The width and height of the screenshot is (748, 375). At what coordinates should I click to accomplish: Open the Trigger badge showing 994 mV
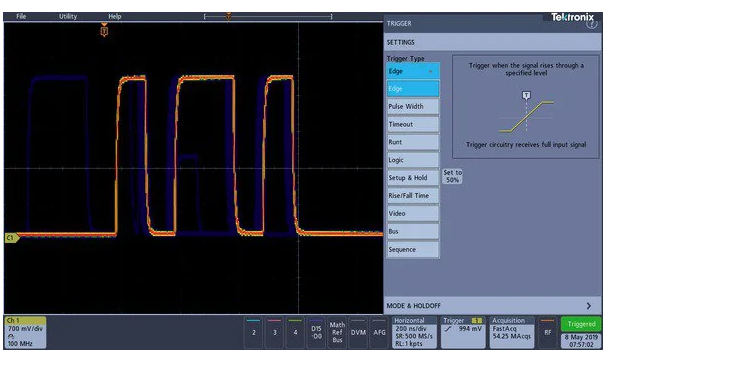point(463,332)
